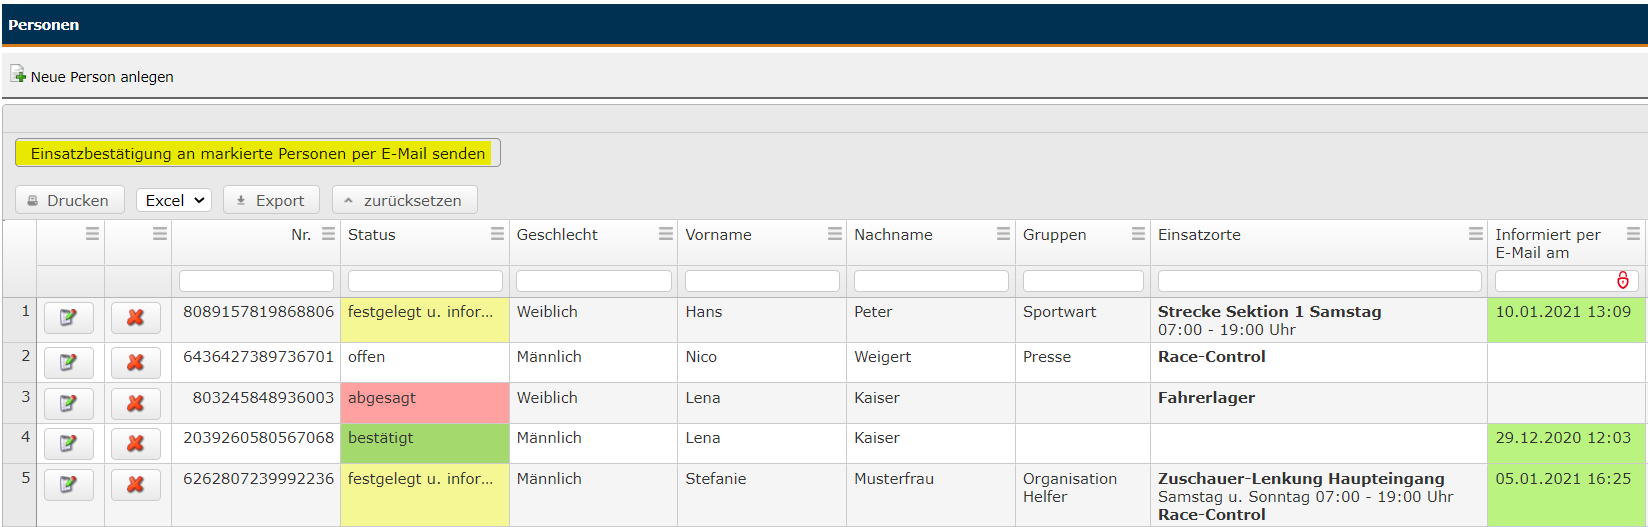Delete the Hans Peter row
This screenshot has height=527, width=1648.
pyautogui.click(x=135, y=318)
